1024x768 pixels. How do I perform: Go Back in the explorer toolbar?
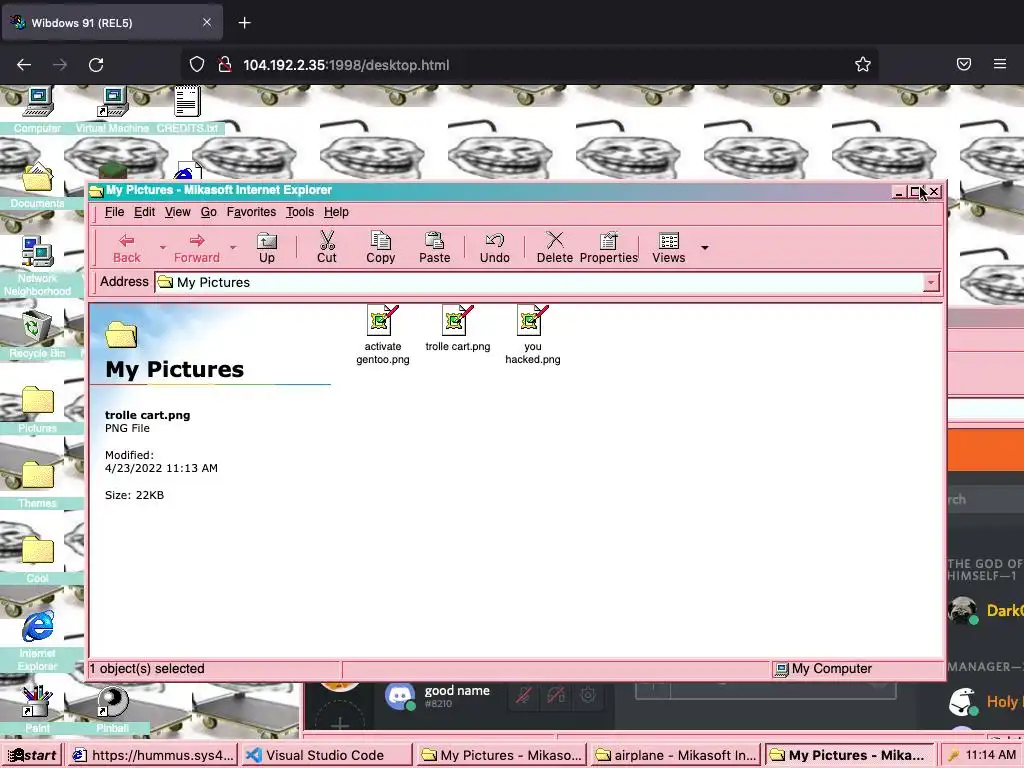click(x=127, y=248)
